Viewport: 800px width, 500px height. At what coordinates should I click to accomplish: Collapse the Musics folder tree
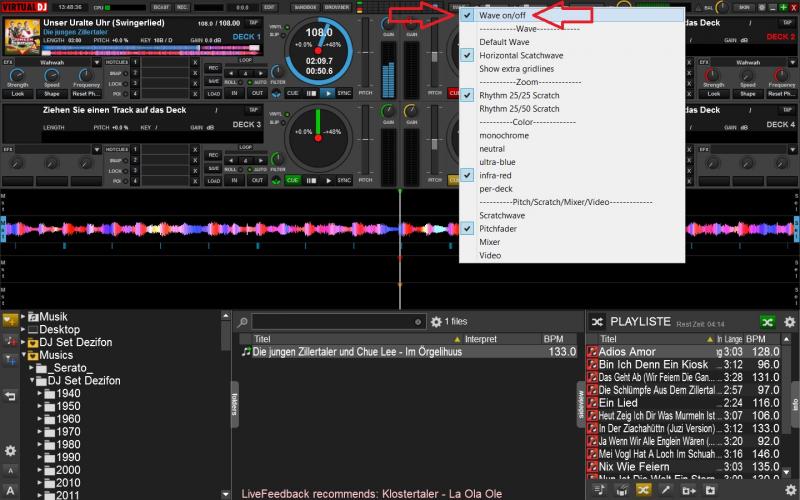click(x=22, y=355)
